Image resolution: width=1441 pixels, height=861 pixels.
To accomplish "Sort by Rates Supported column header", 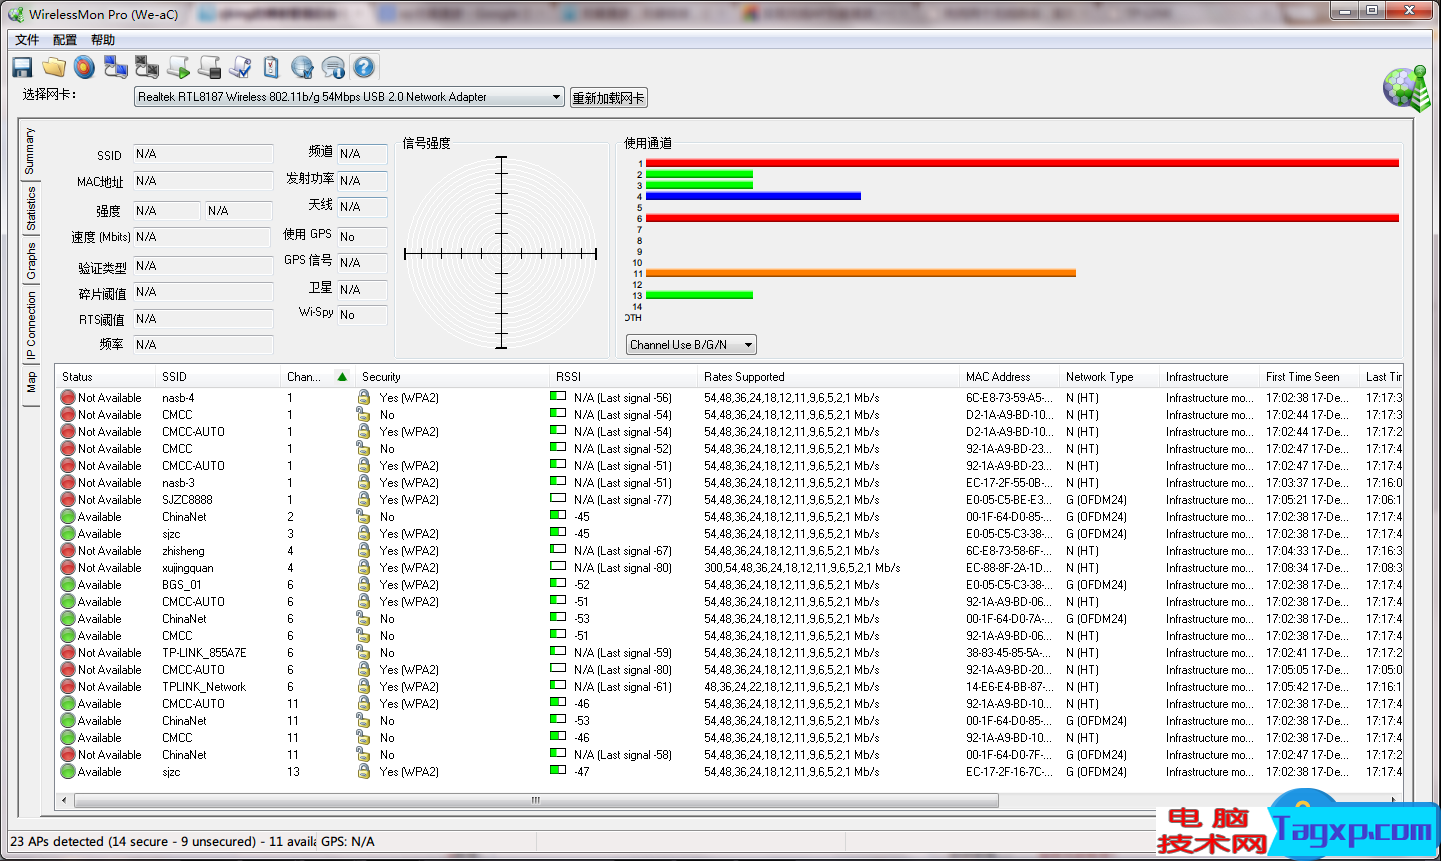I will coord(829,377).
